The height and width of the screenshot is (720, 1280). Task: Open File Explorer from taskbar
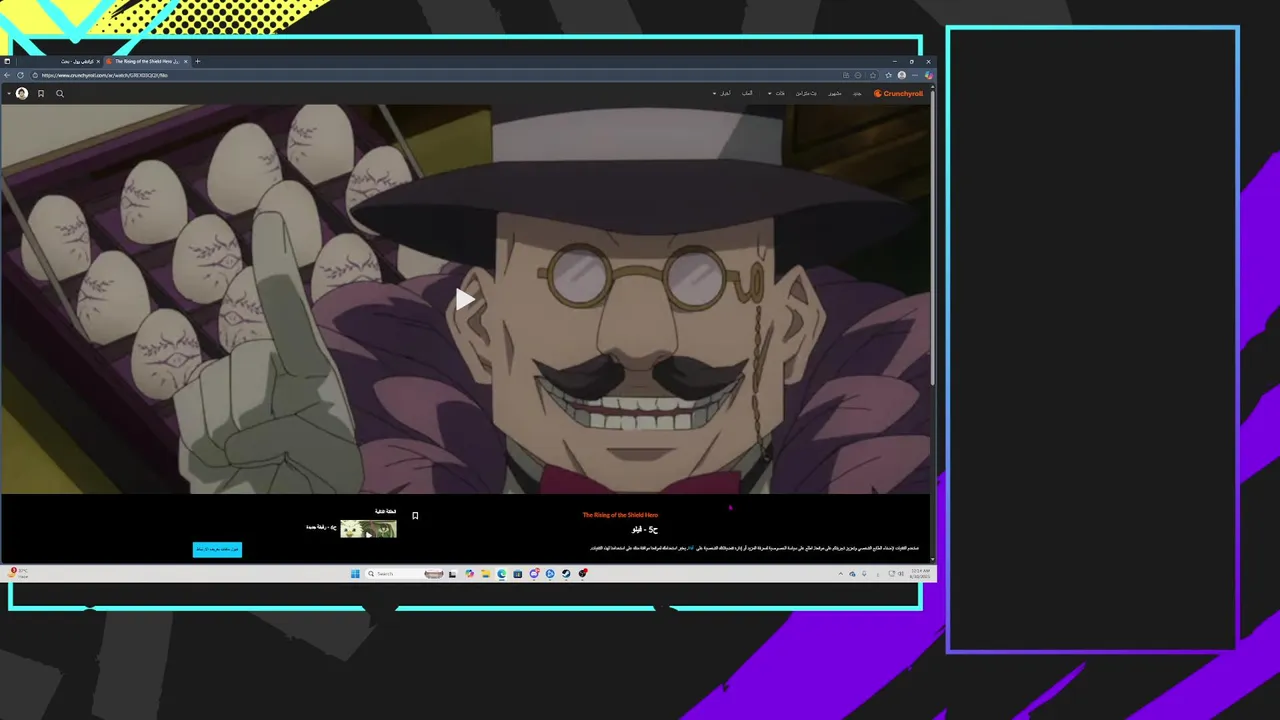486,574
